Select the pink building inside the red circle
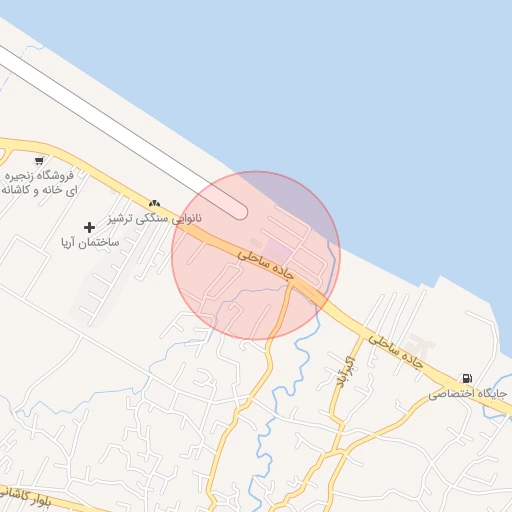The width and height of the screenshot is (512, 512). (277, 252)
